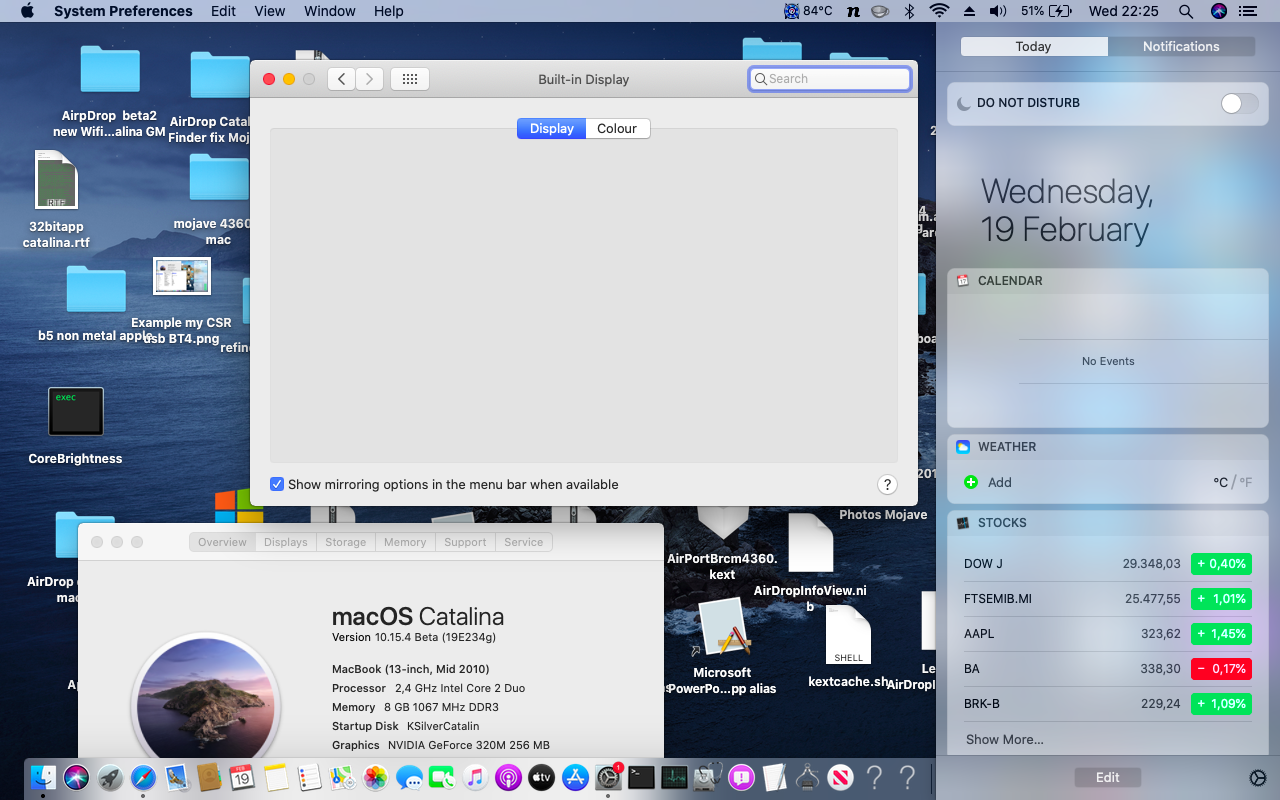Screen dimensions: 1280x800
Task: Click the Bluetooth menu bar icon
Action: pyautogui.click(x=909, y=11)
